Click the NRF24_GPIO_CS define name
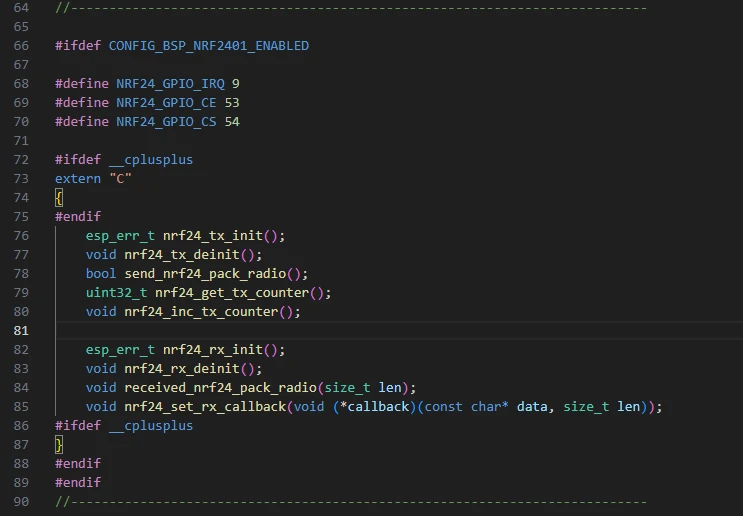 point(165,122)
